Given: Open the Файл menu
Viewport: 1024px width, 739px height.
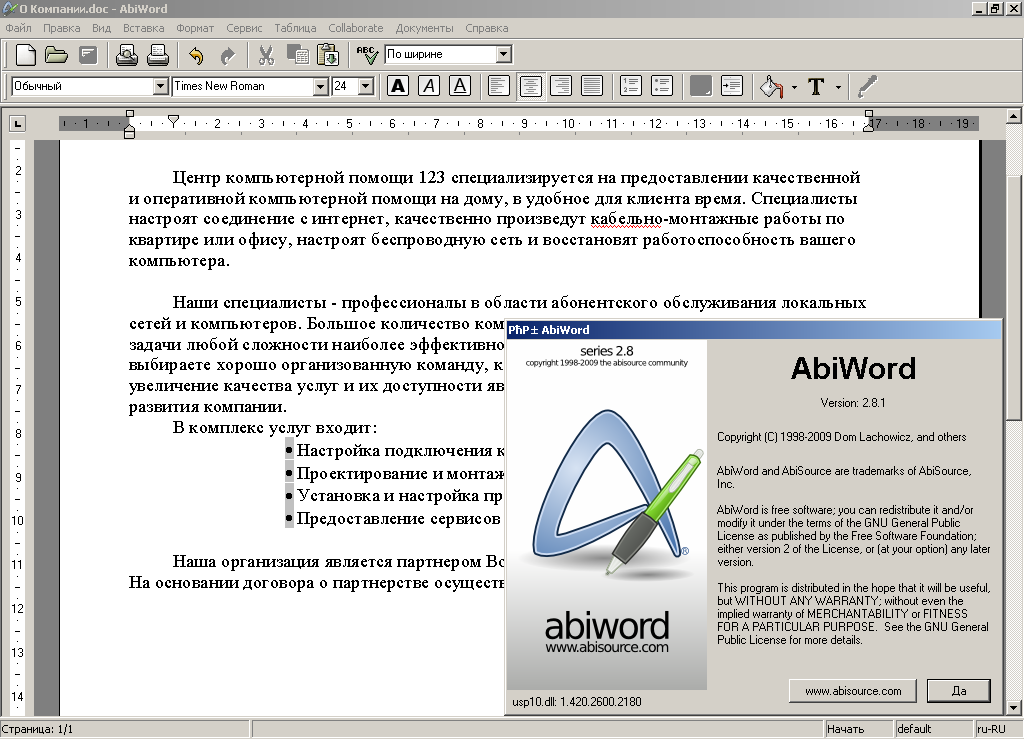Looking at the screenshot, I should click(x=18, y=28).
